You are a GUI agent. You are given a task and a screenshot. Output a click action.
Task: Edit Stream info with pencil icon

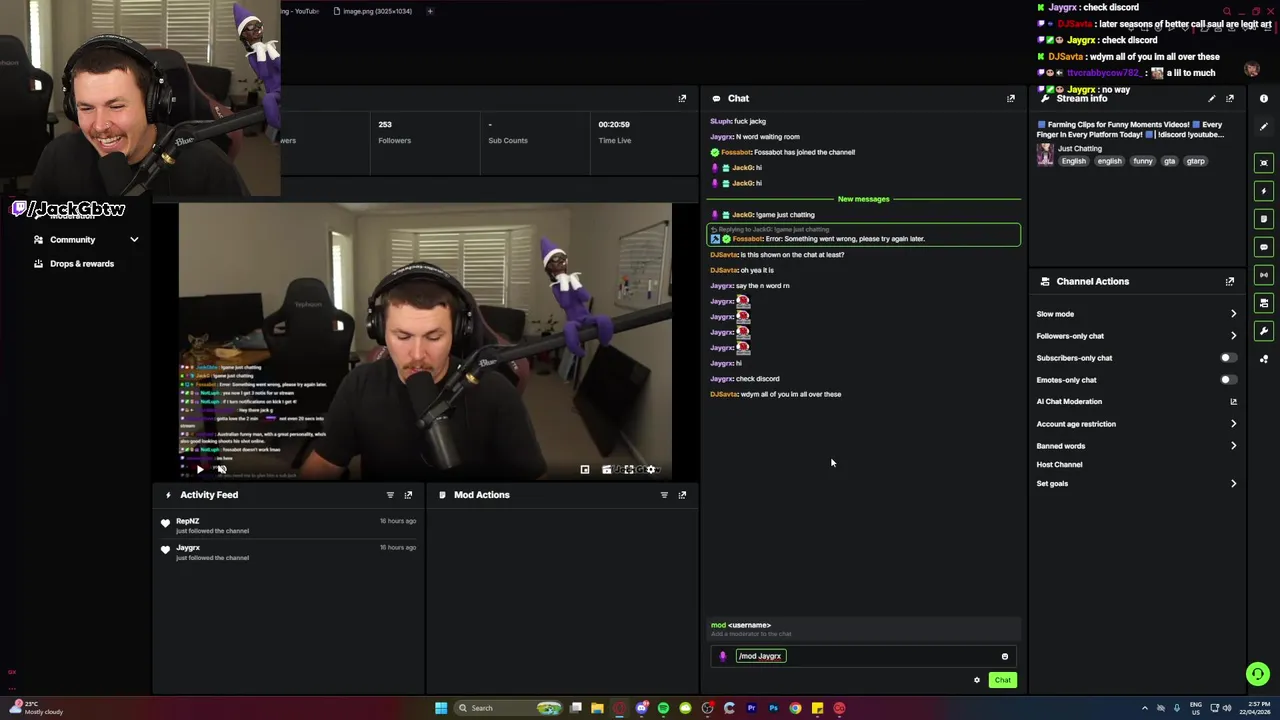click(x=1212, y=98)
